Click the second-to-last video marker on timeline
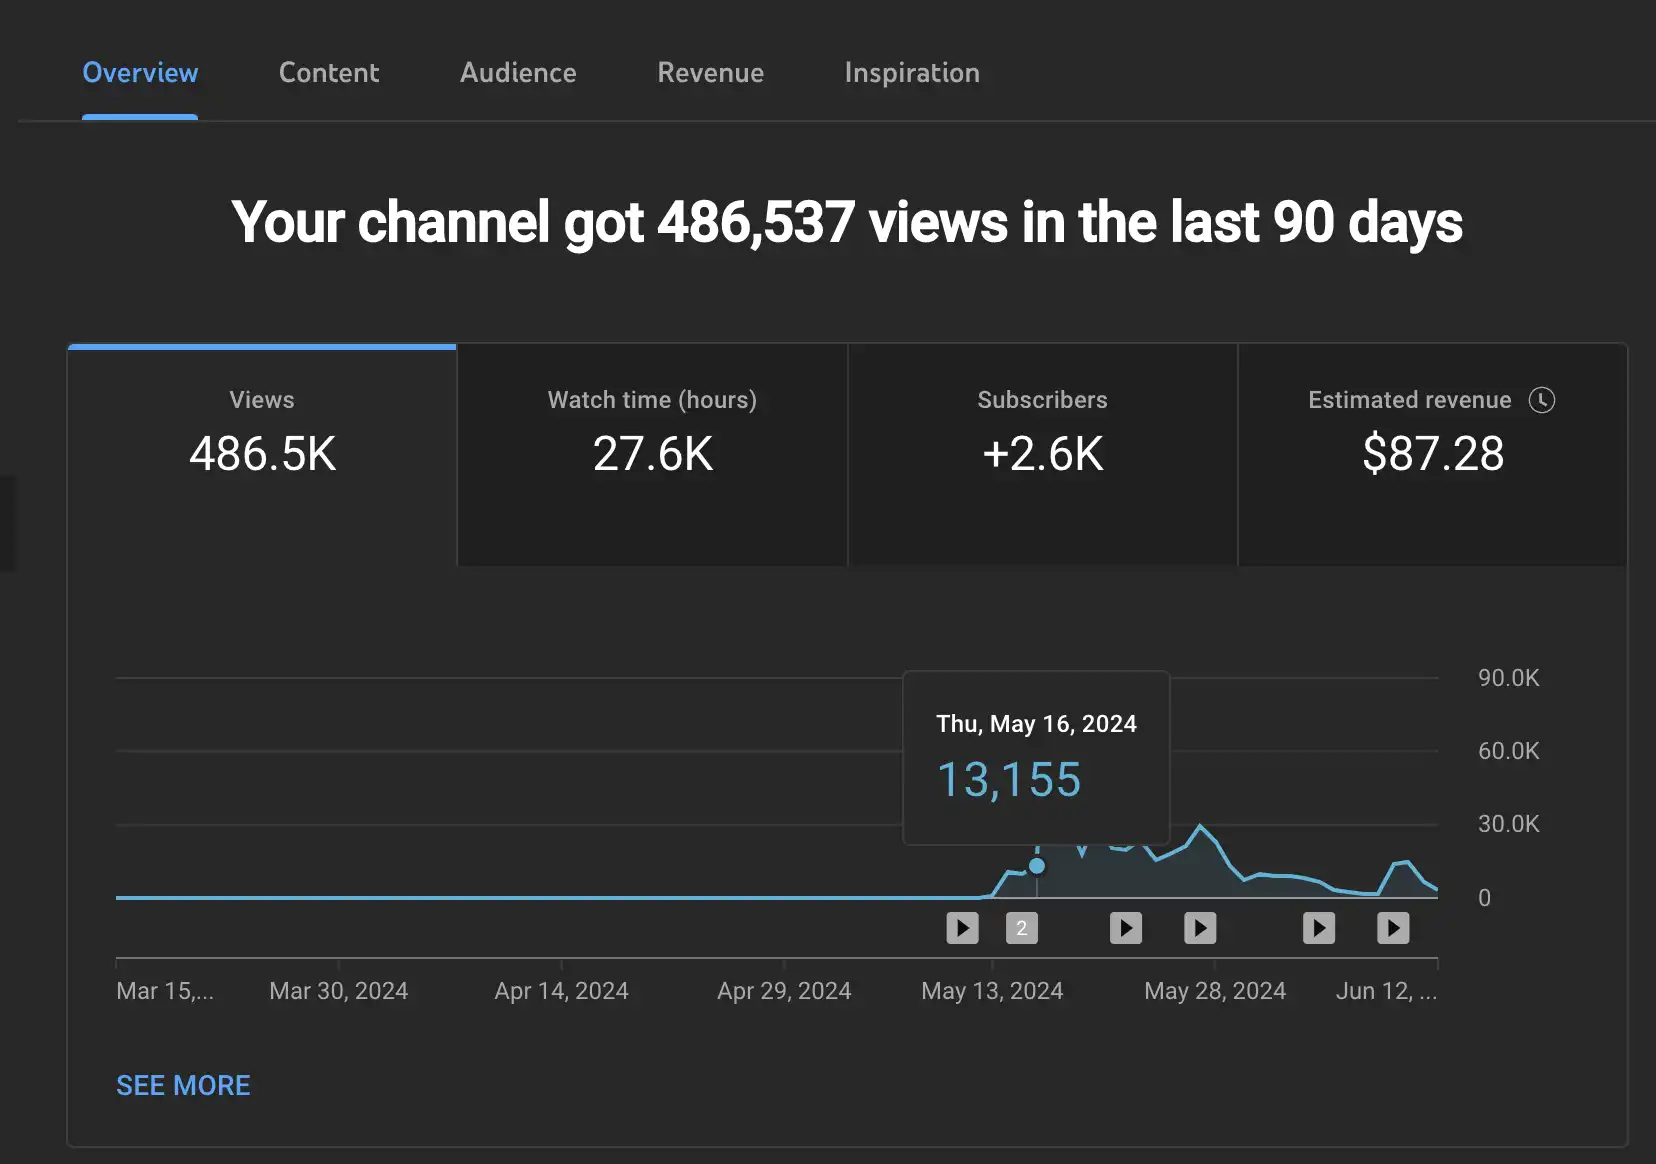Screen dimensions: 1656x1164 click(1318, 928)
